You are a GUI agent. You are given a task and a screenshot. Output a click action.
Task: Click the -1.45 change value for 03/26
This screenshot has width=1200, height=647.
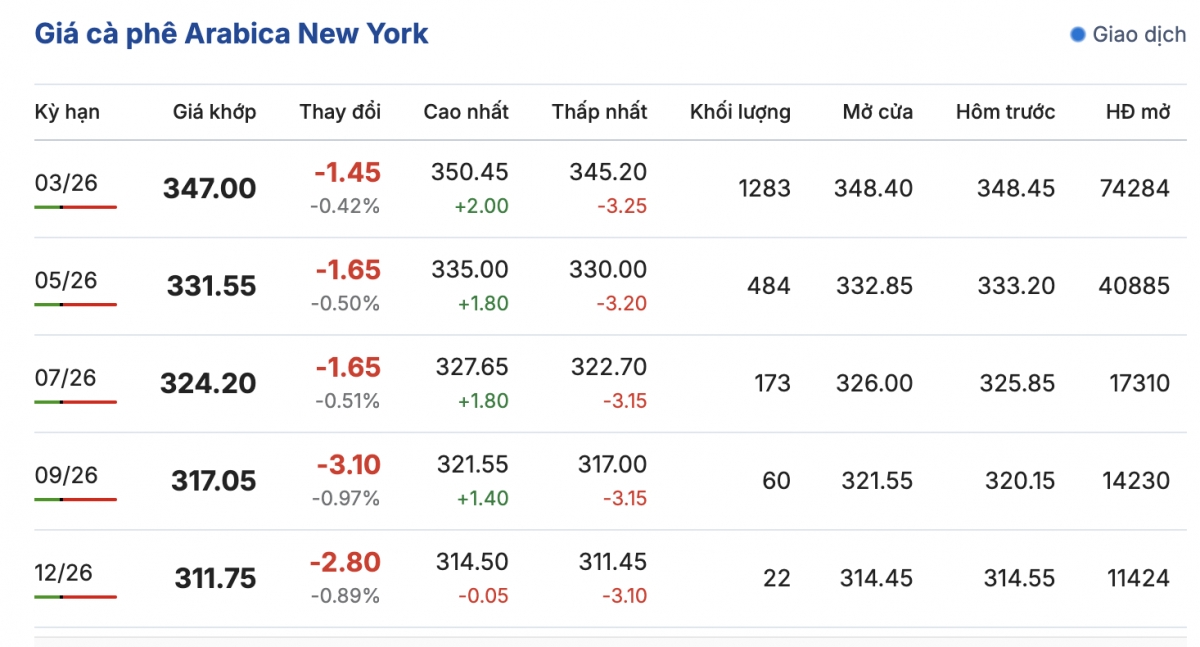(347, 173)
